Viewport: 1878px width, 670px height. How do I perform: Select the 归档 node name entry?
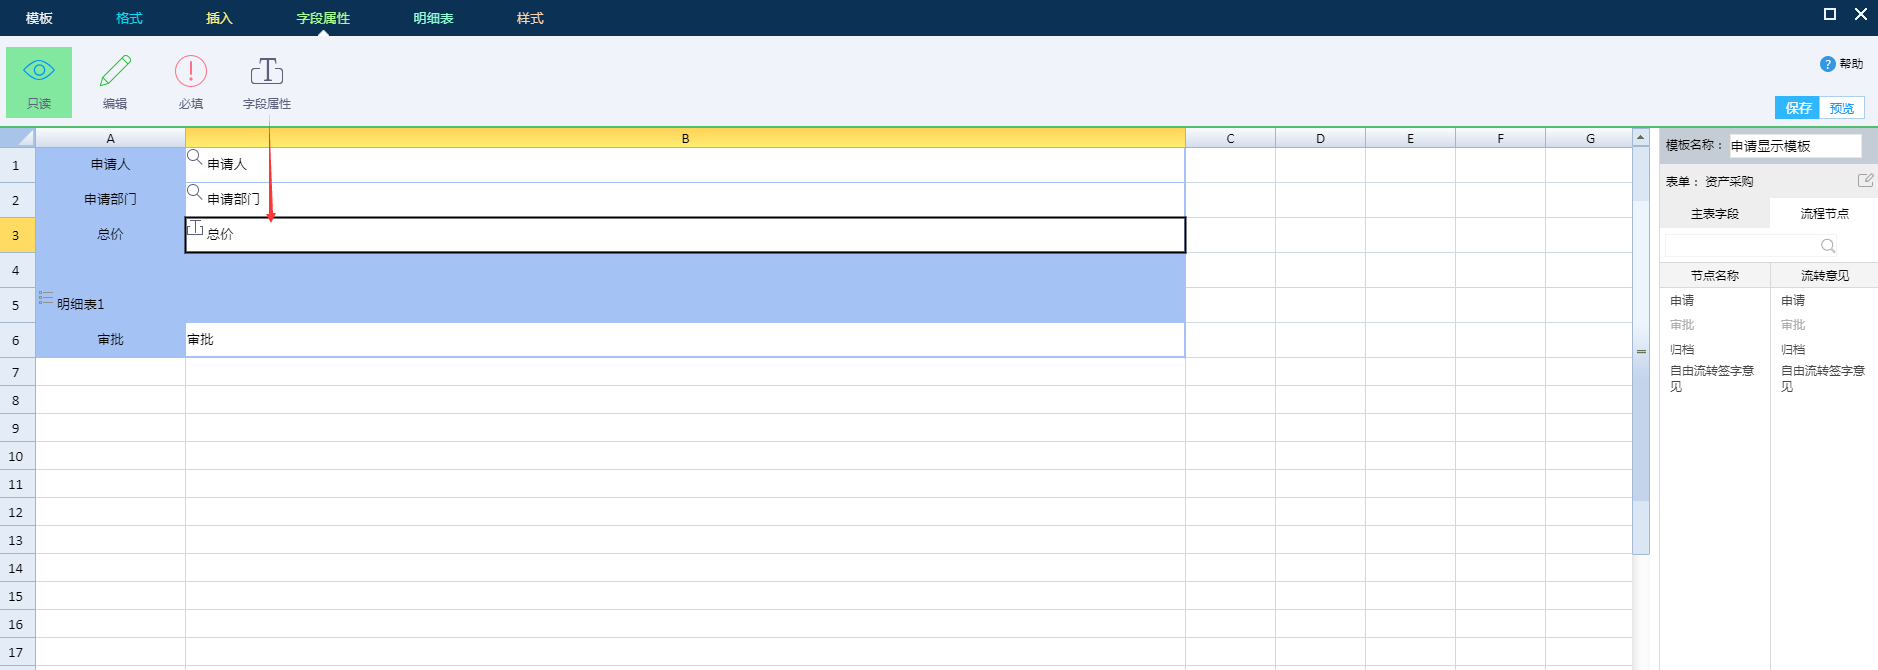(x=1682, y=350)
